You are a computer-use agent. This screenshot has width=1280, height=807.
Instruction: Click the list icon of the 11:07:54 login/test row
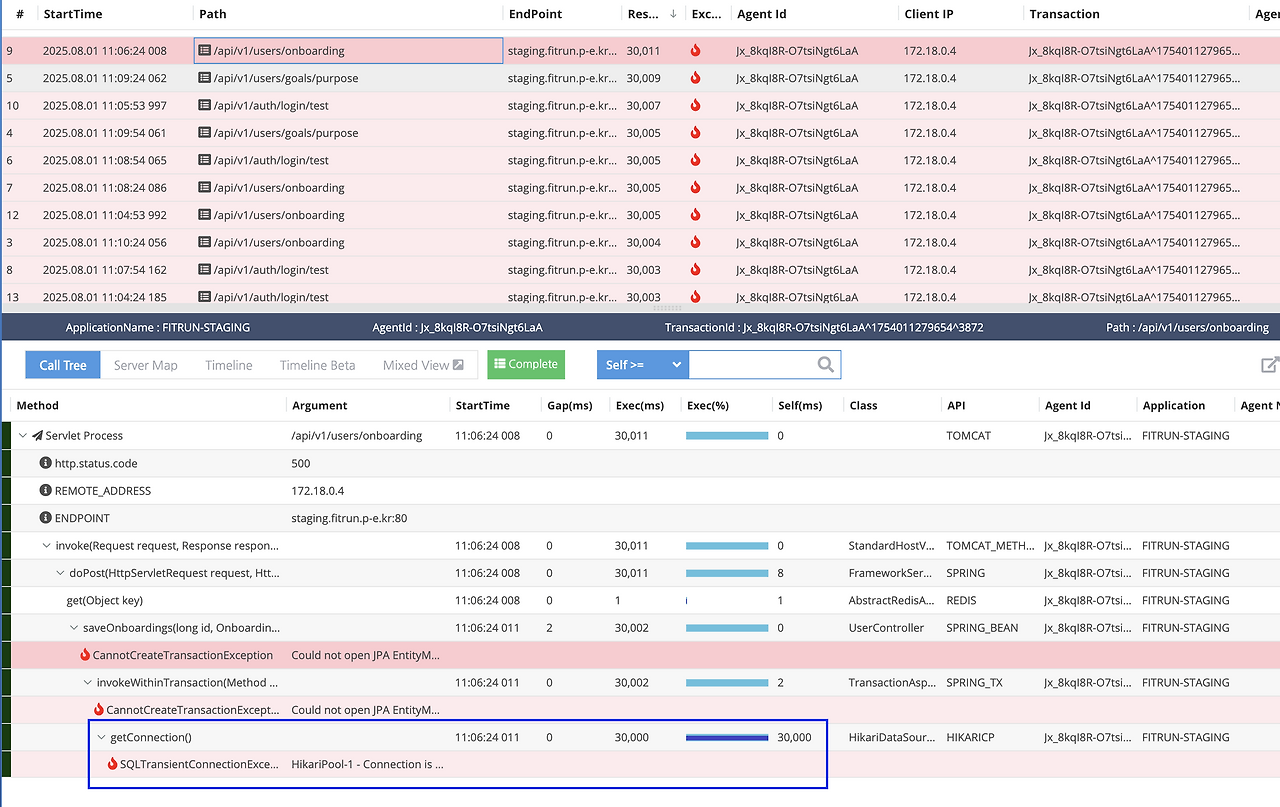pyautogui.click(x=204, y=270)
